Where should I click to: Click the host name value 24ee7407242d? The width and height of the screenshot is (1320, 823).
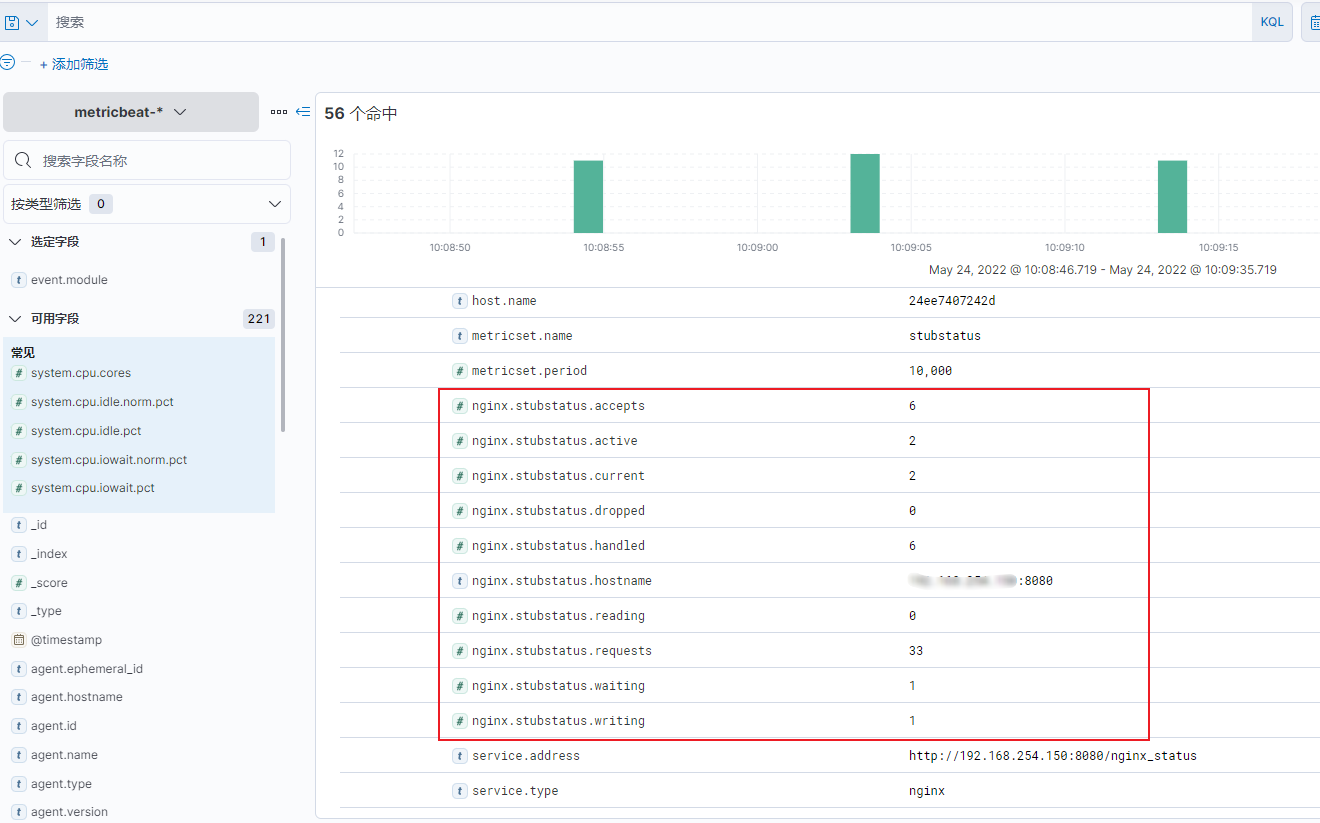[x=952, y=301]
